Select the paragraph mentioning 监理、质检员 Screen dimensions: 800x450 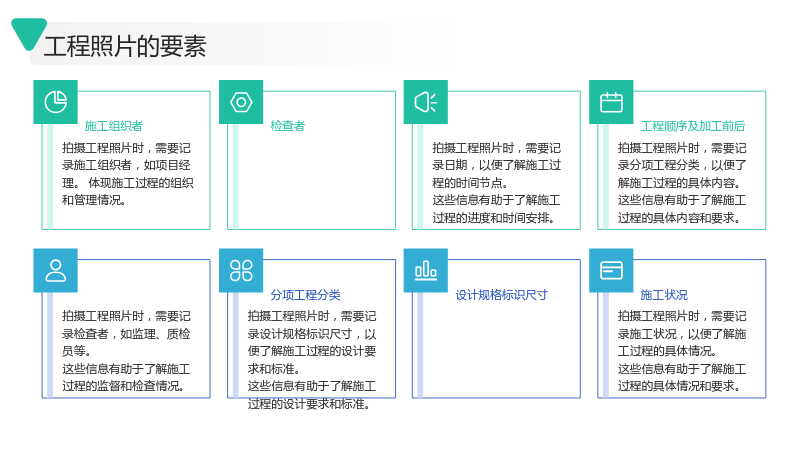[x=126, y=351]
